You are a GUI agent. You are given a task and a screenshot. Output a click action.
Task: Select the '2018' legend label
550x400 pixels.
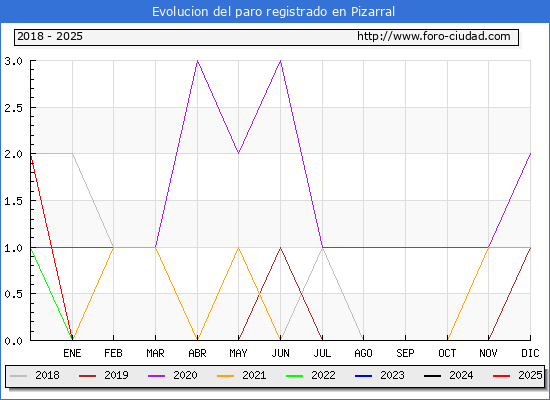(47, 375)
